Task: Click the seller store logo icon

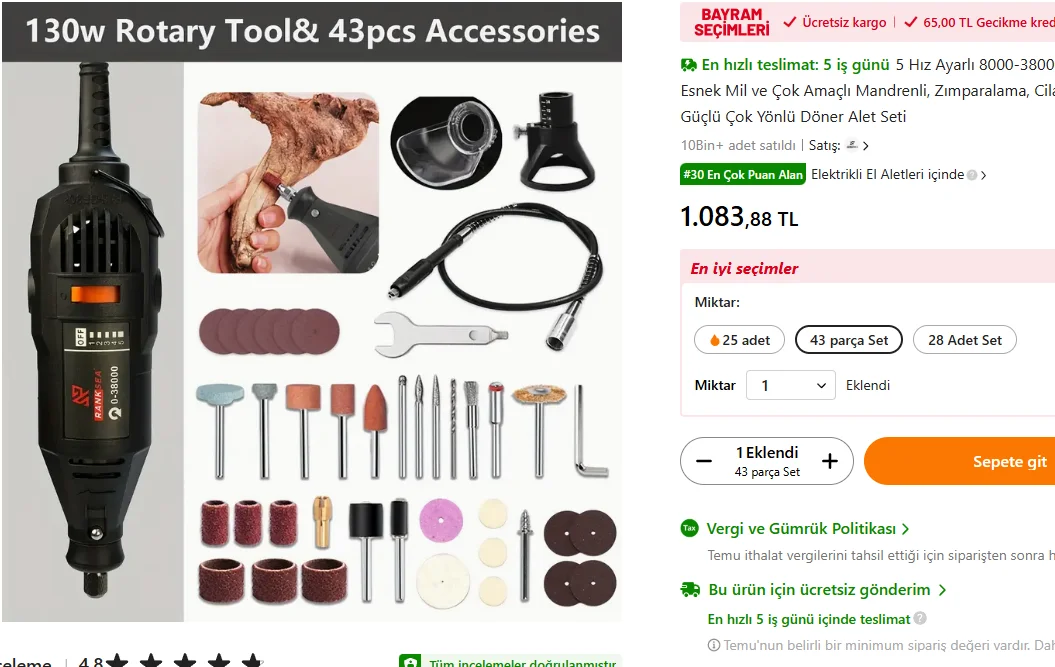Action: (x=852, y=145)
